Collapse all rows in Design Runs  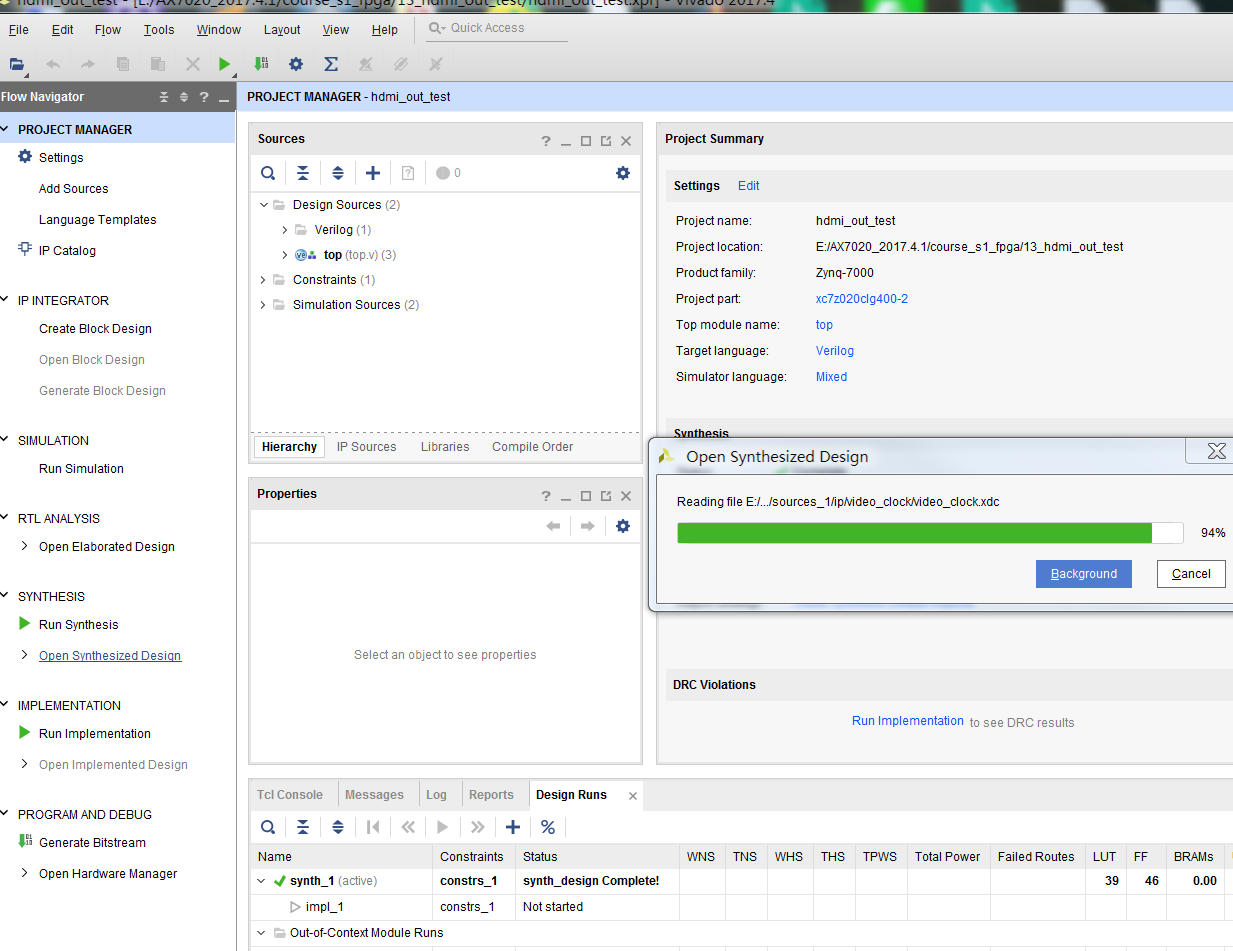click(303, 827)
